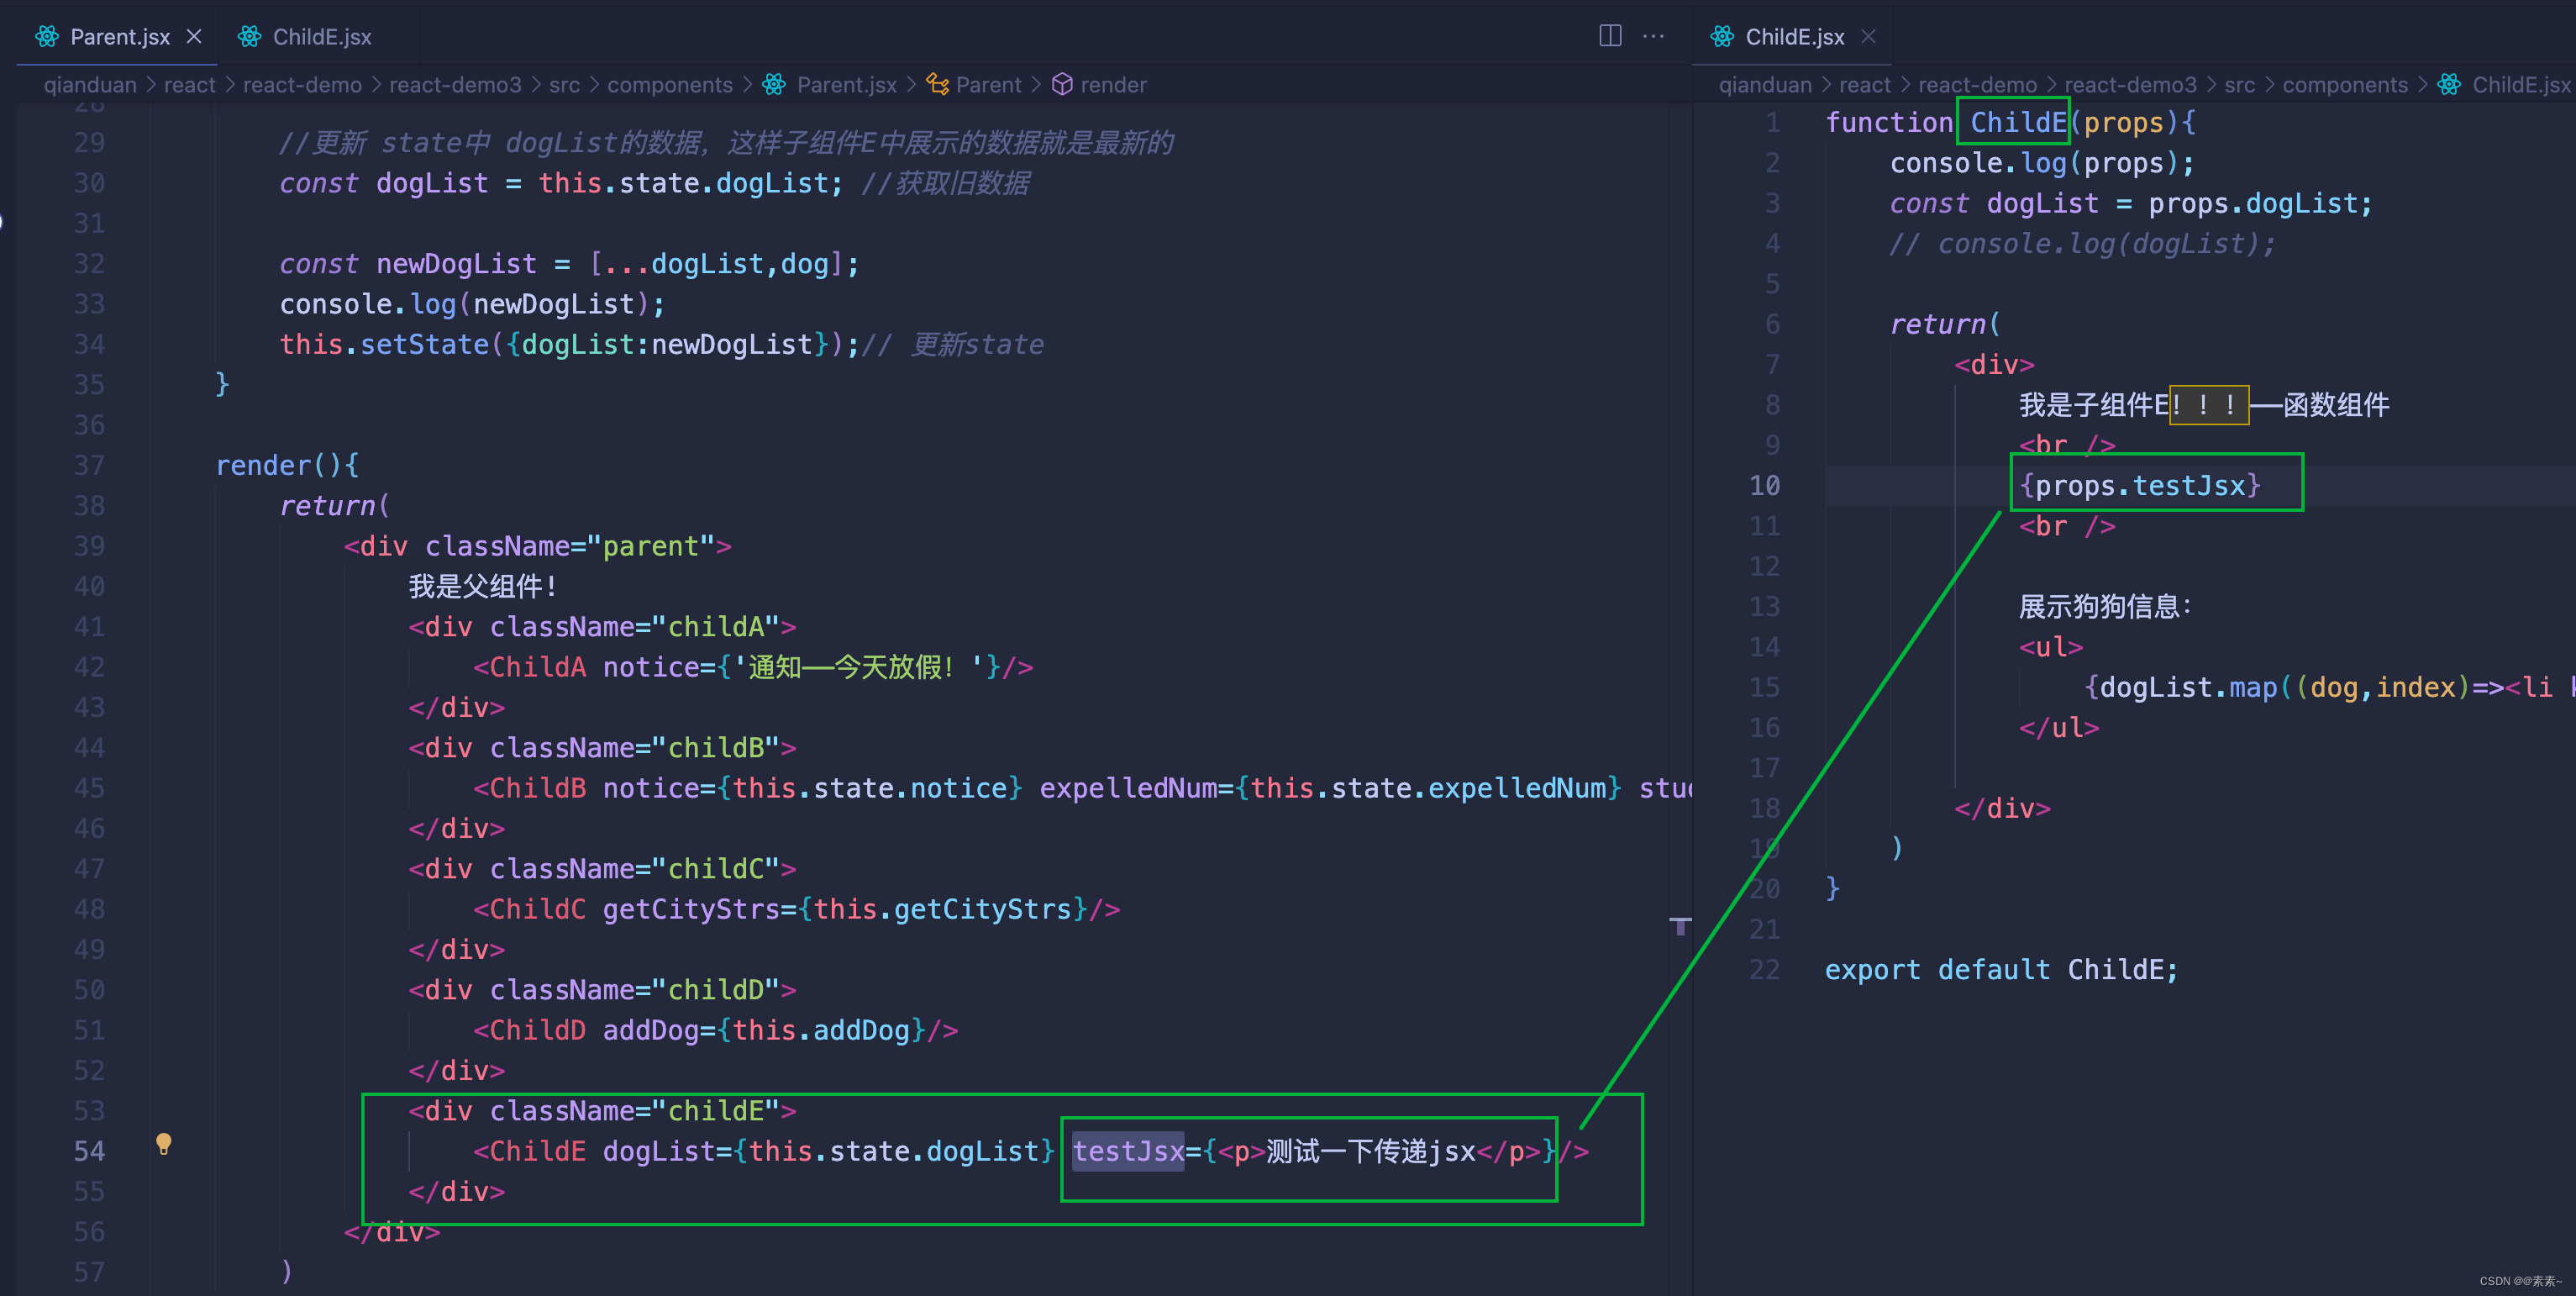Screen dimensions: 2576x1296
Task: Click 'this.setState' on line 34
Action: point(384,344)
